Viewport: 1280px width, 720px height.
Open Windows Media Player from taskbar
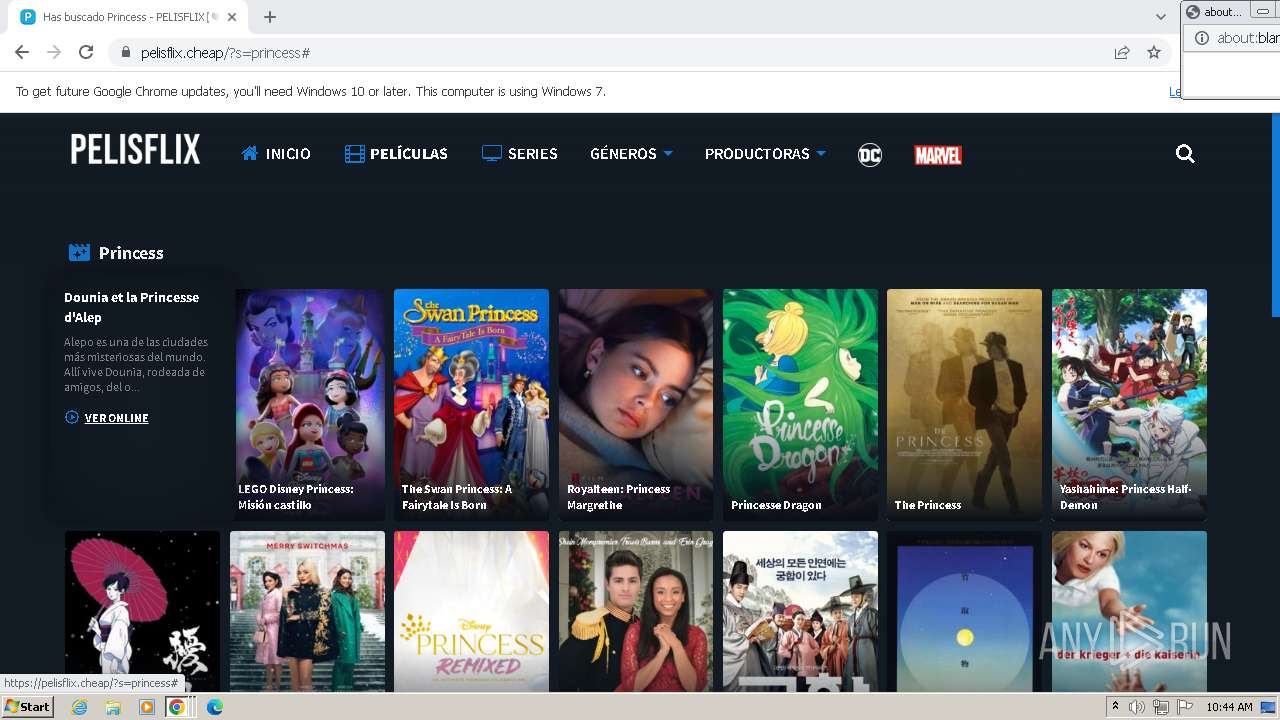147,707
